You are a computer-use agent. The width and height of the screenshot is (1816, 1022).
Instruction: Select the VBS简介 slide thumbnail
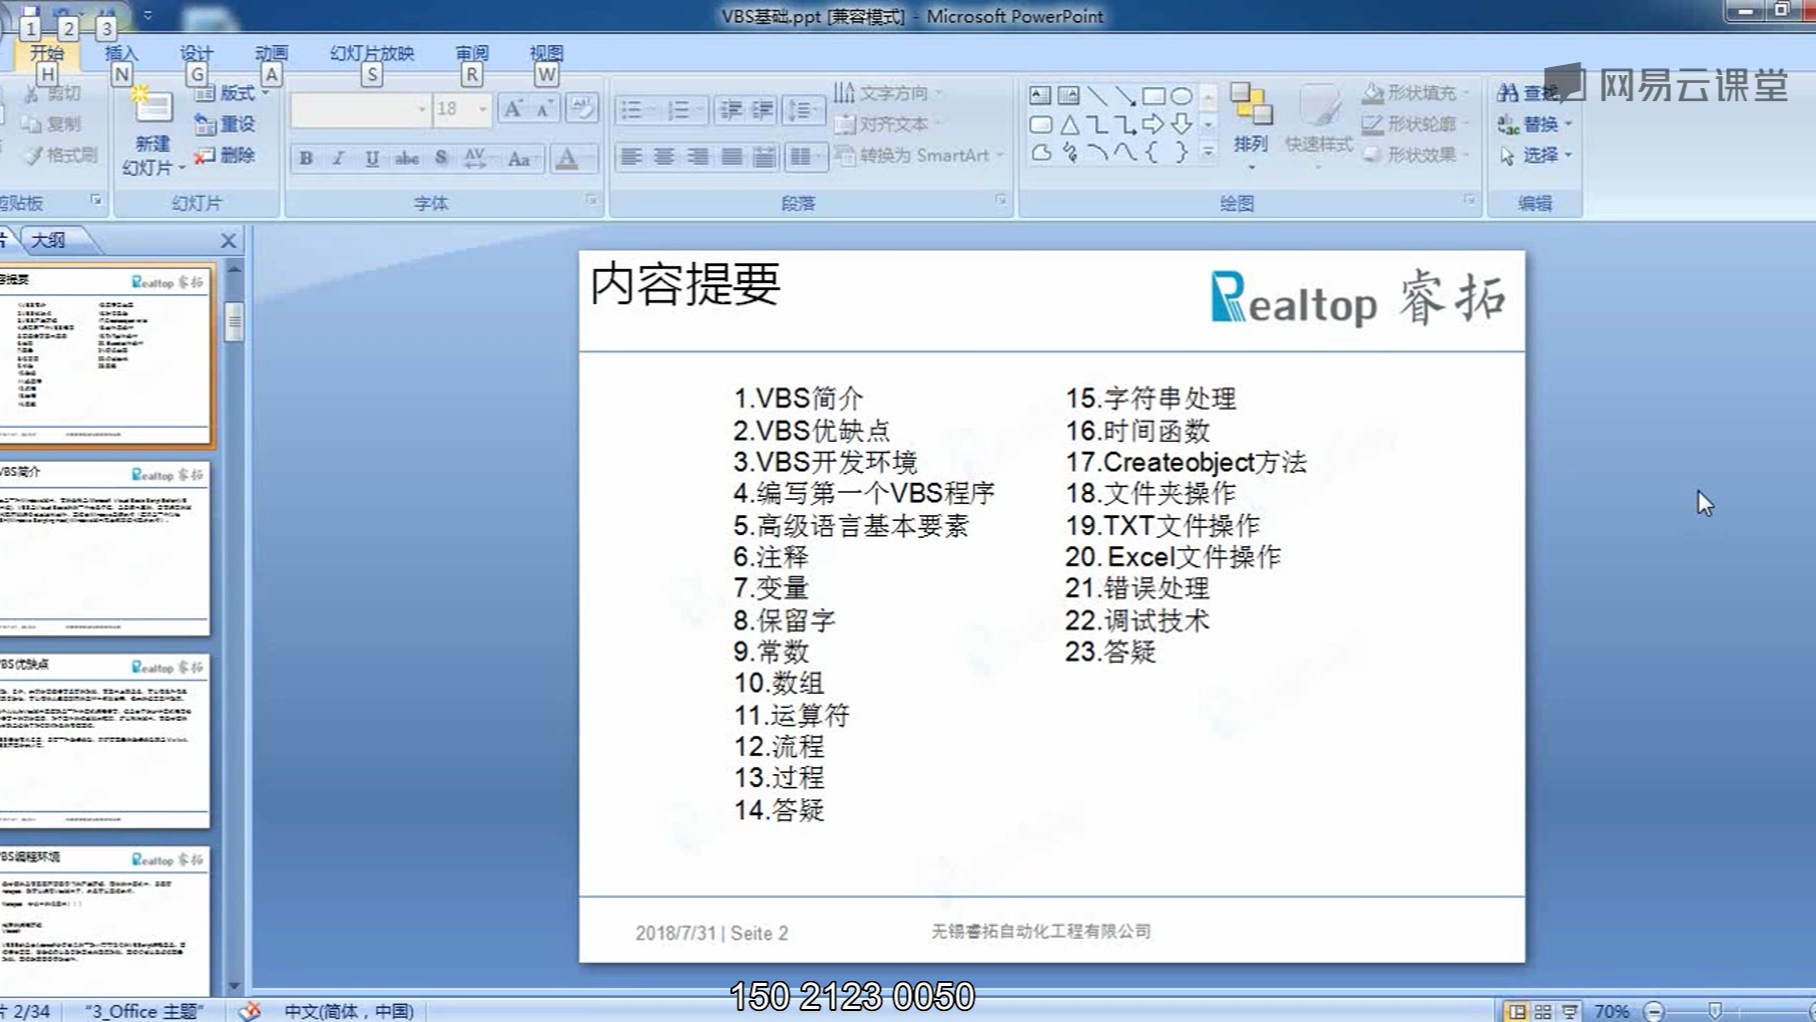[104, 548]
